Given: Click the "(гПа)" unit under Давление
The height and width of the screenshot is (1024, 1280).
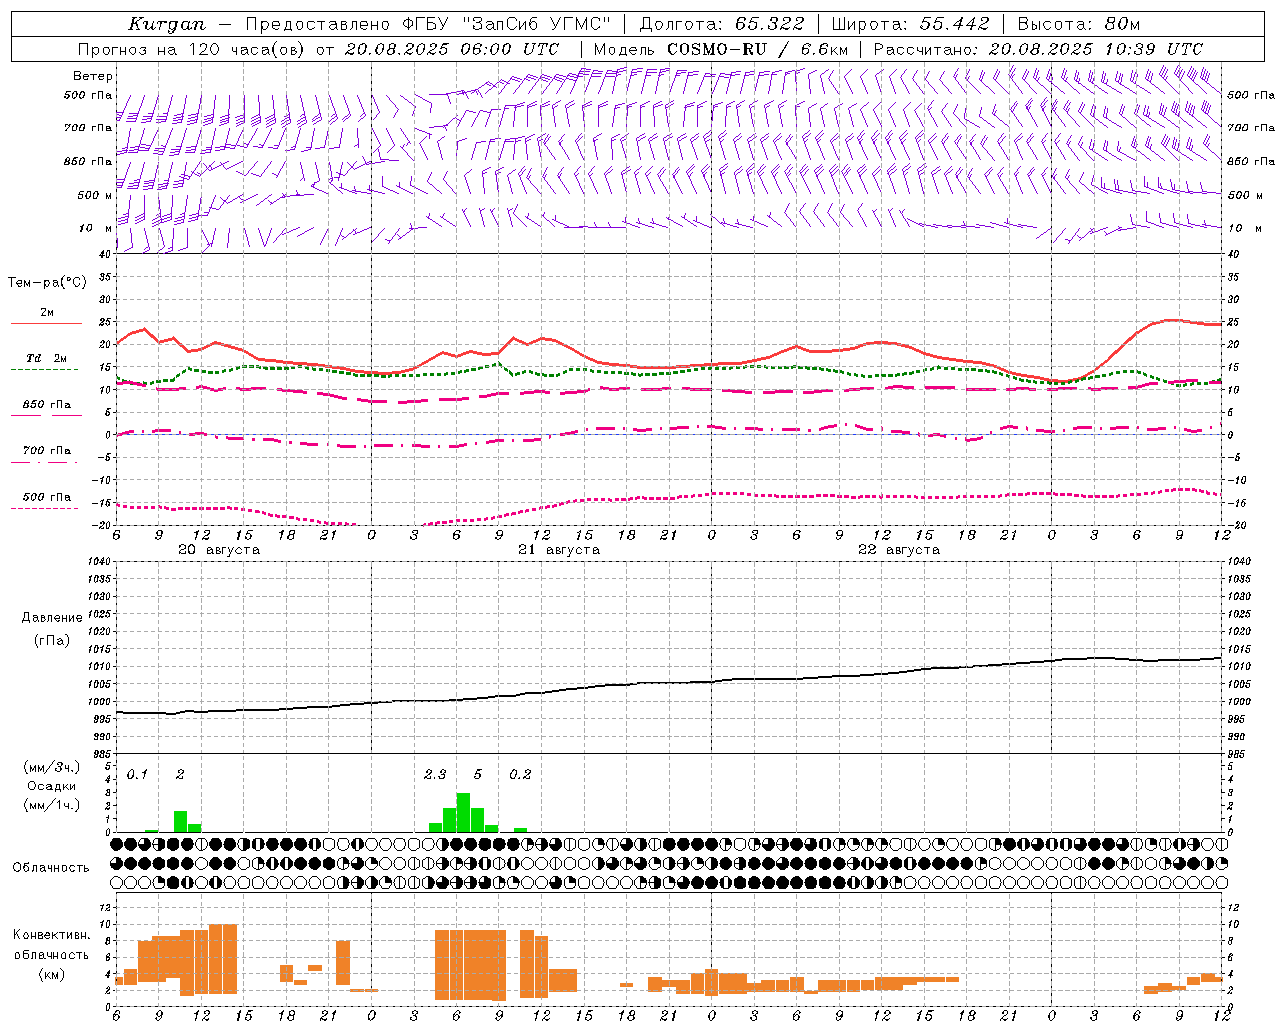Looking at the screenshot, I should pyautogui.click(x=51, y=641).
